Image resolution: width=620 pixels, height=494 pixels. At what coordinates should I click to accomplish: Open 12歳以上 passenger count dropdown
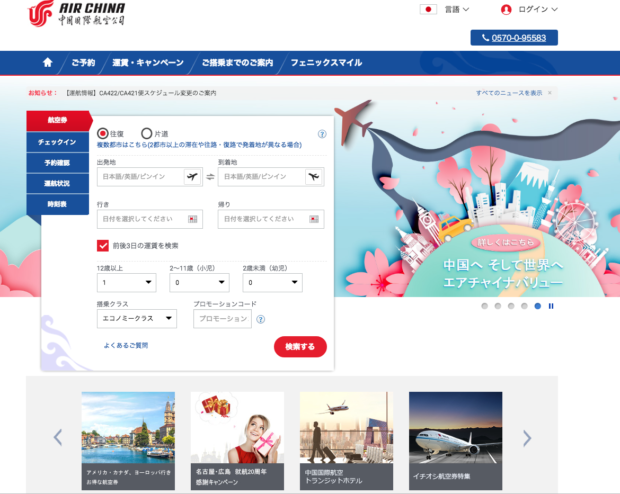coord(127,282)
